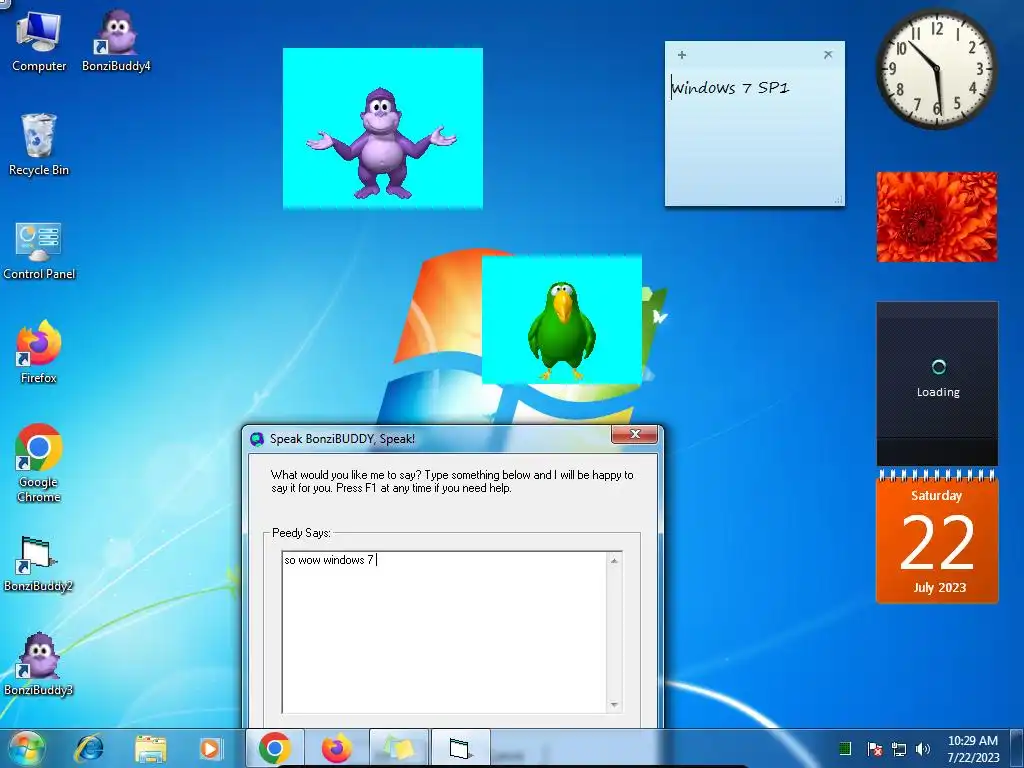
Task: Open Internet Explorer from the taskbar
Action: tap(89, 748)
